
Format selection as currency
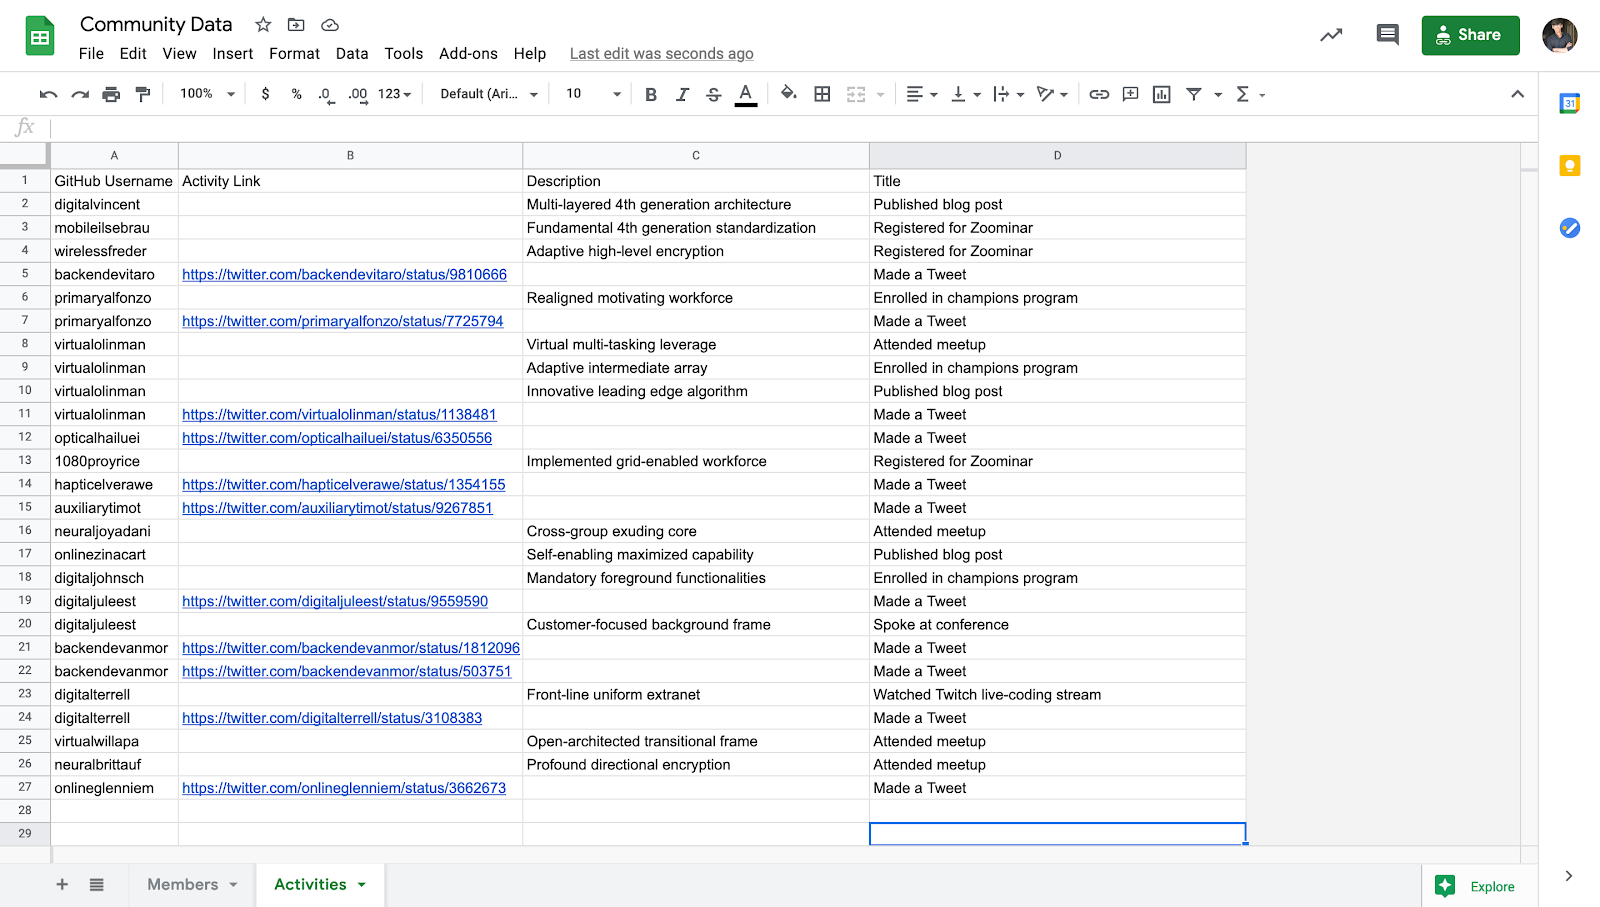(265, 93)
